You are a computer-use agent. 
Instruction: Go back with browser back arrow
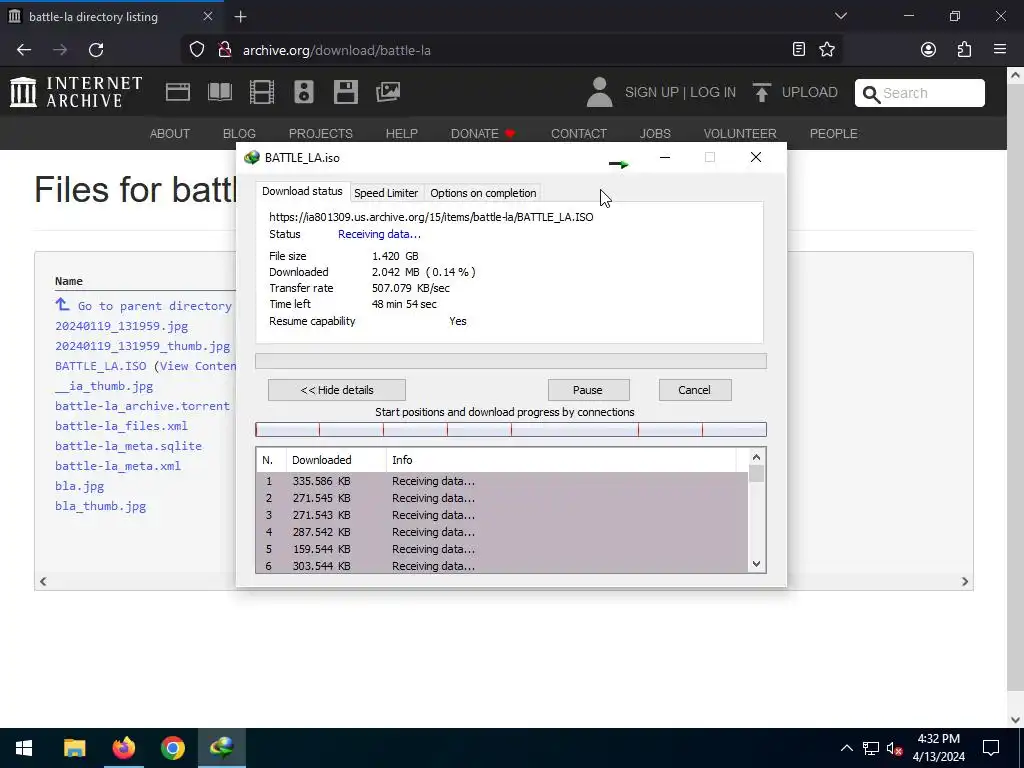[24, 50]
